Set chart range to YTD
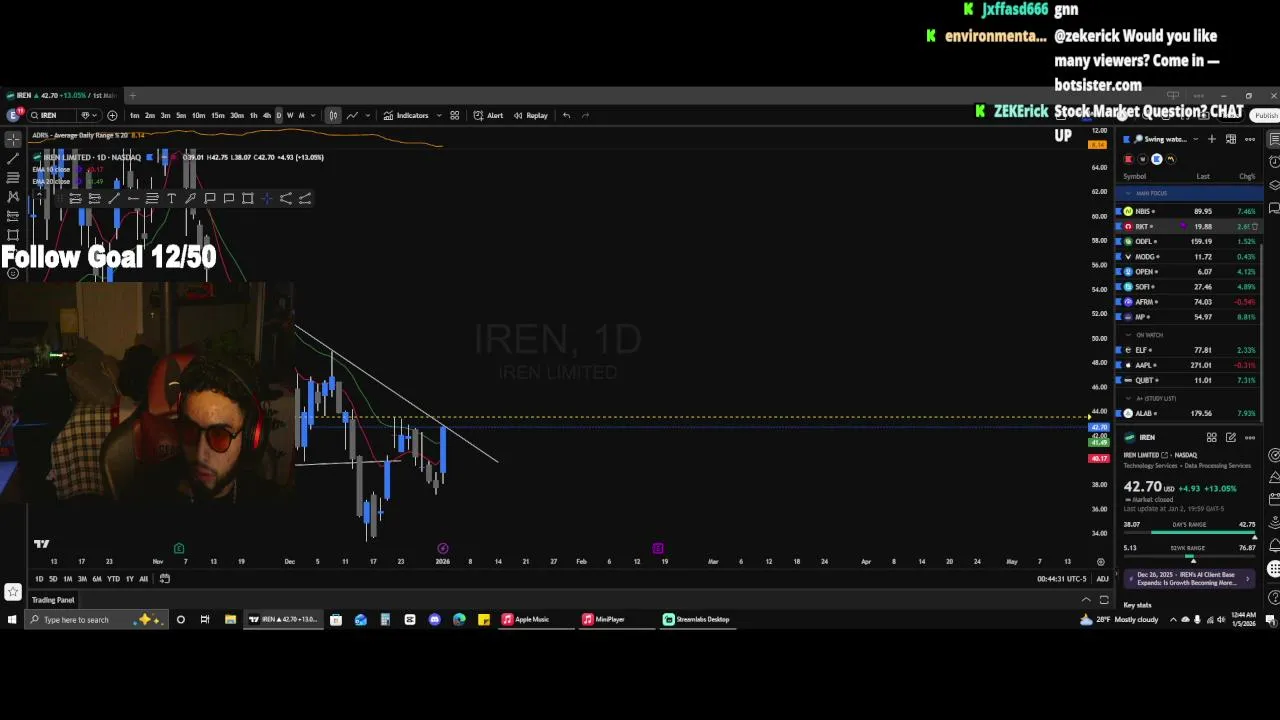Viewport: 1280px width, 720px height. pos(113,579)
